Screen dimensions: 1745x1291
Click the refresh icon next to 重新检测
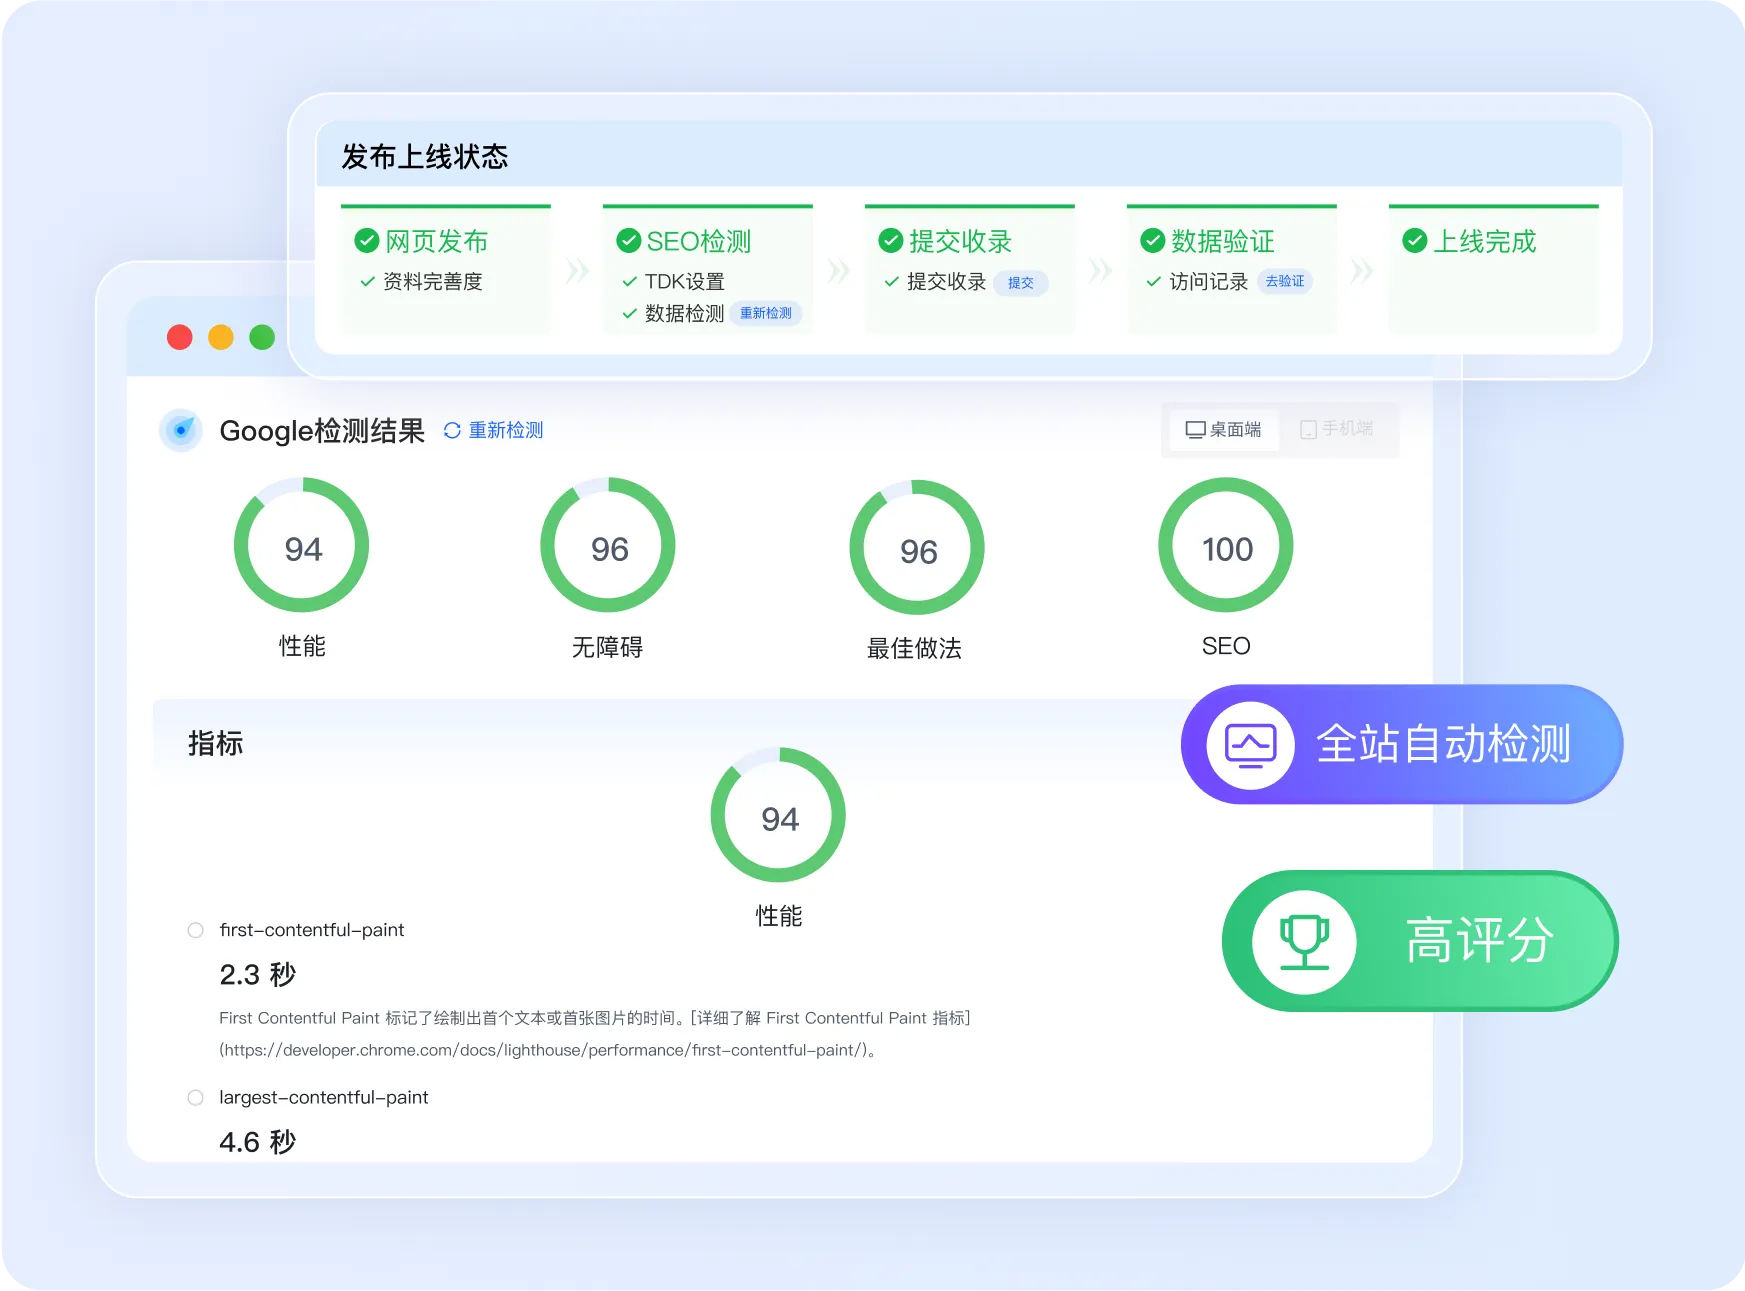(x=451, y=431)
